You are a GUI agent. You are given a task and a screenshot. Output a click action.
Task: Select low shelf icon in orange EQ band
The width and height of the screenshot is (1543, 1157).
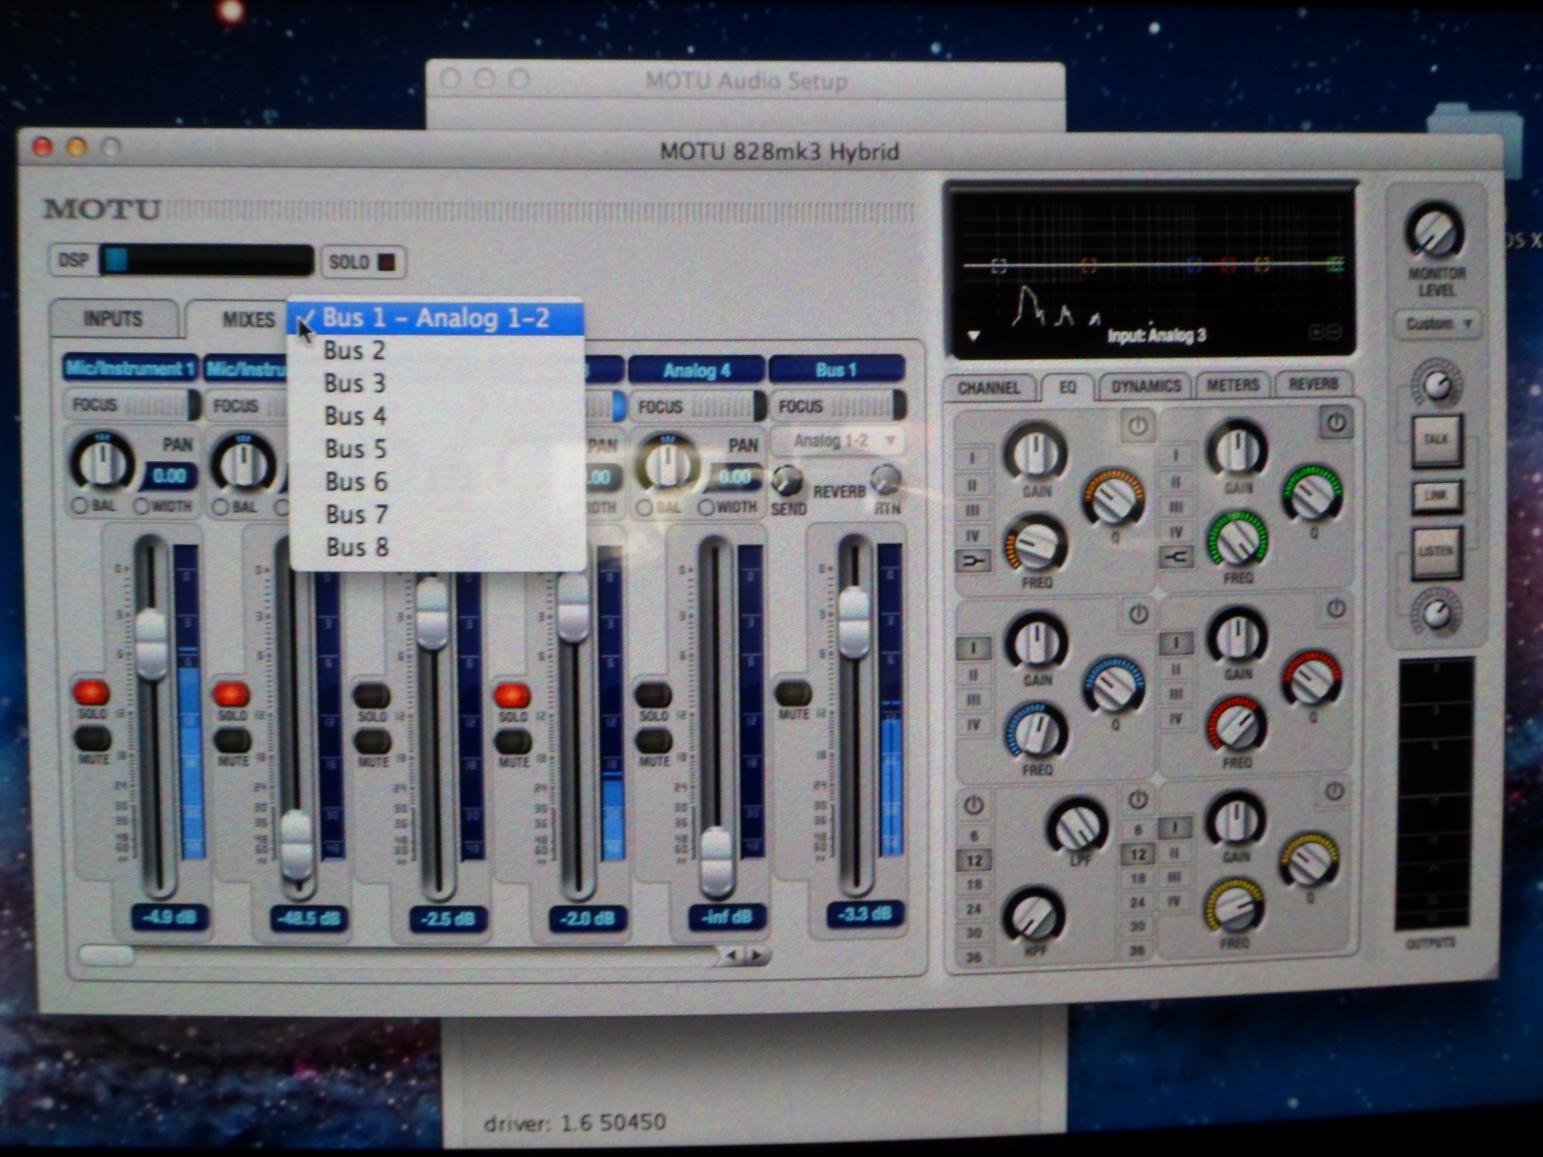click(973, 561)
